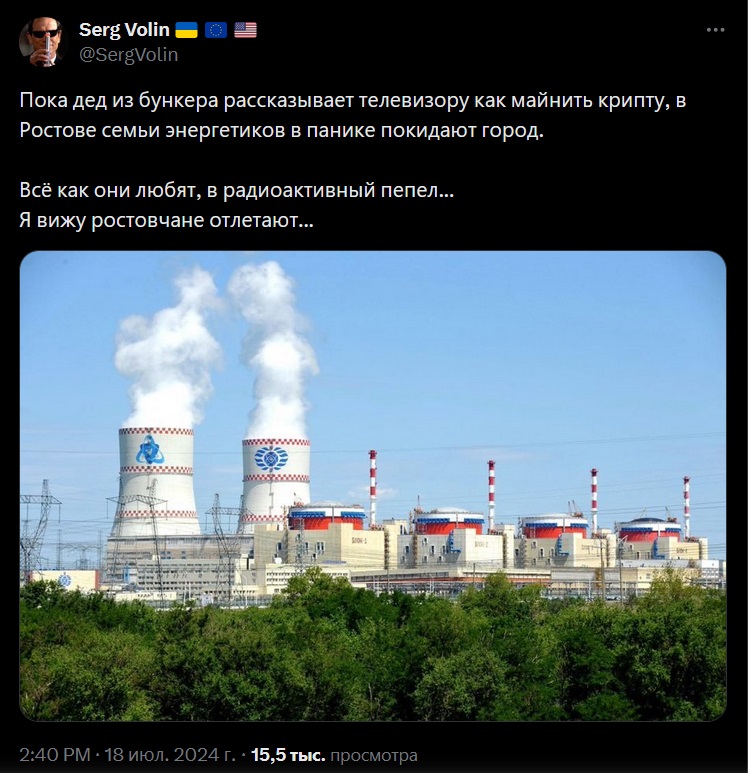The height and width of the screenshot is (773, 748).
Task: Click Serg Volin's profile avatar
Action: [x=42, y=42]
